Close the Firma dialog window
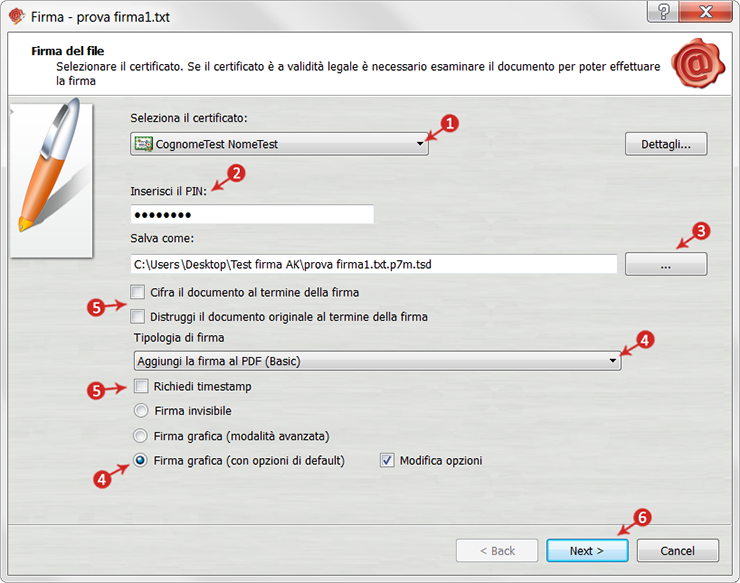The width and height of the screenshot is (740, 583). [x=706, y=11]
